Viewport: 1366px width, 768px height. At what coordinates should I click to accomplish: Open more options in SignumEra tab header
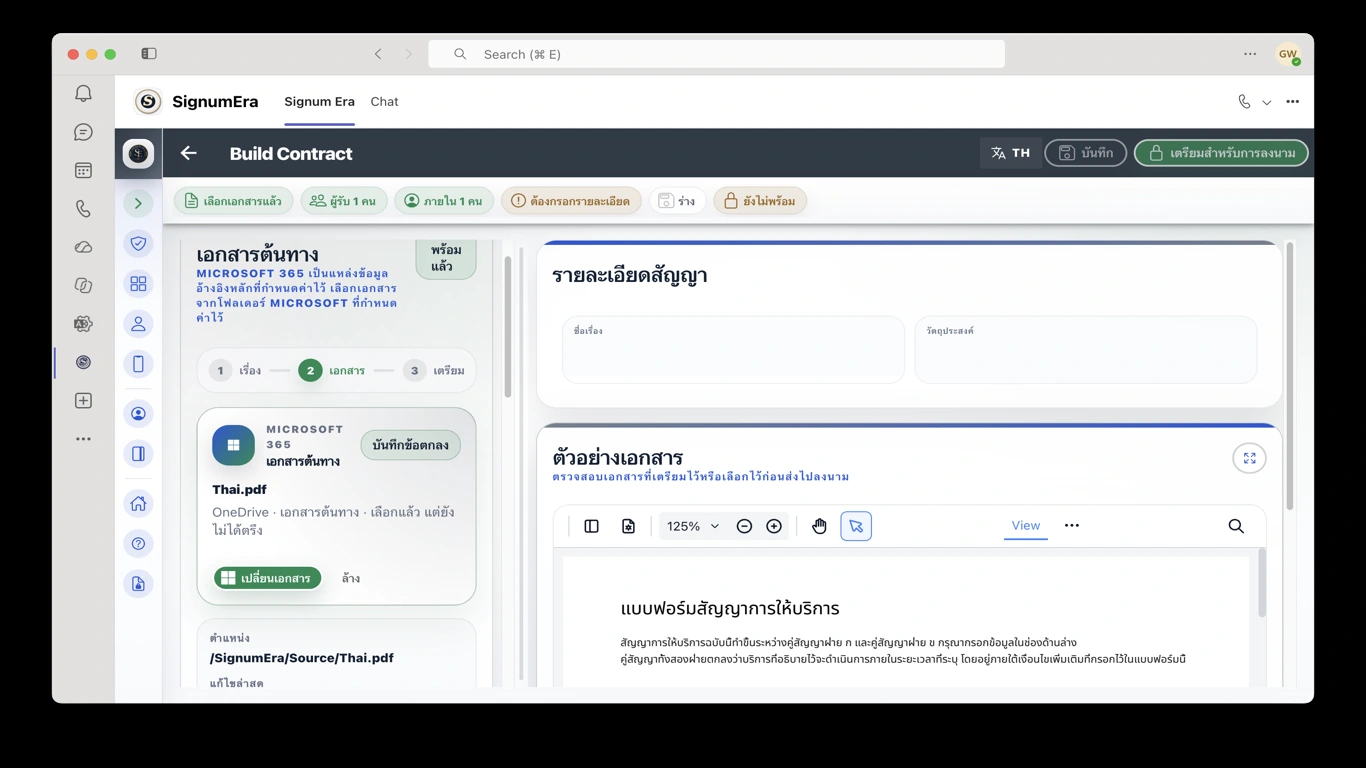tap(1293, 102)
